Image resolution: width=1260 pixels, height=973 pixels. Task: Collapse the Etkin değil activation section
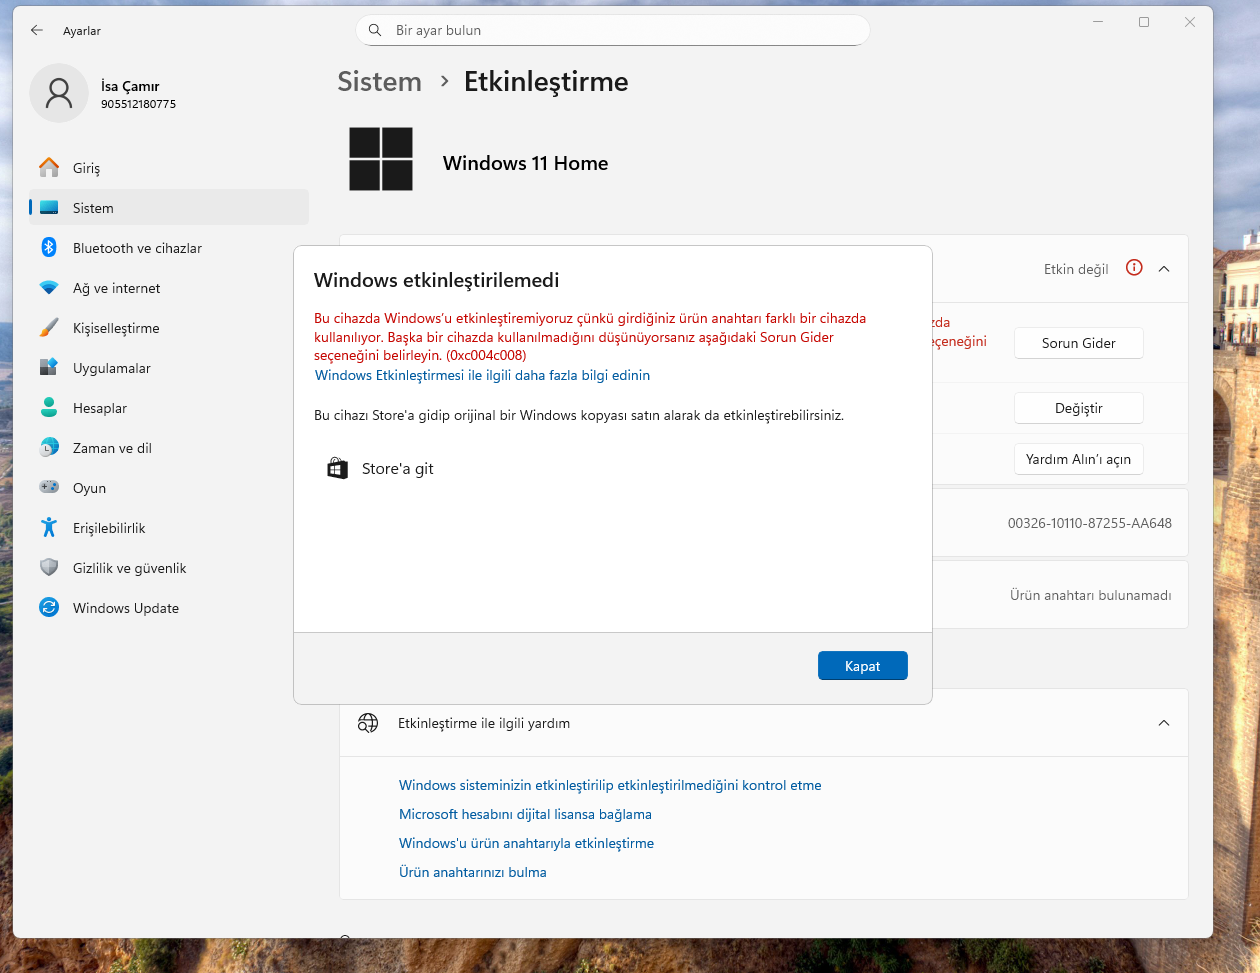[1164, 269]
